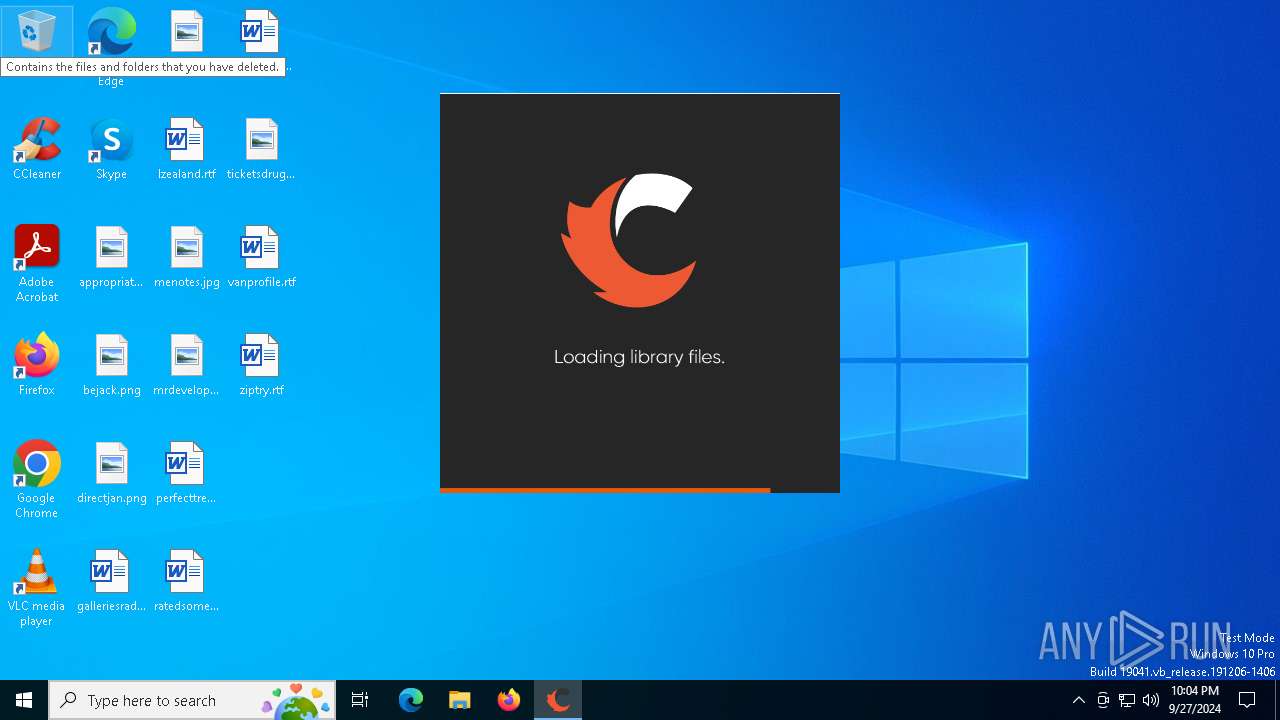Open the ziptry.rtf document
1280x720 pixels.
(x=261, y=365)
